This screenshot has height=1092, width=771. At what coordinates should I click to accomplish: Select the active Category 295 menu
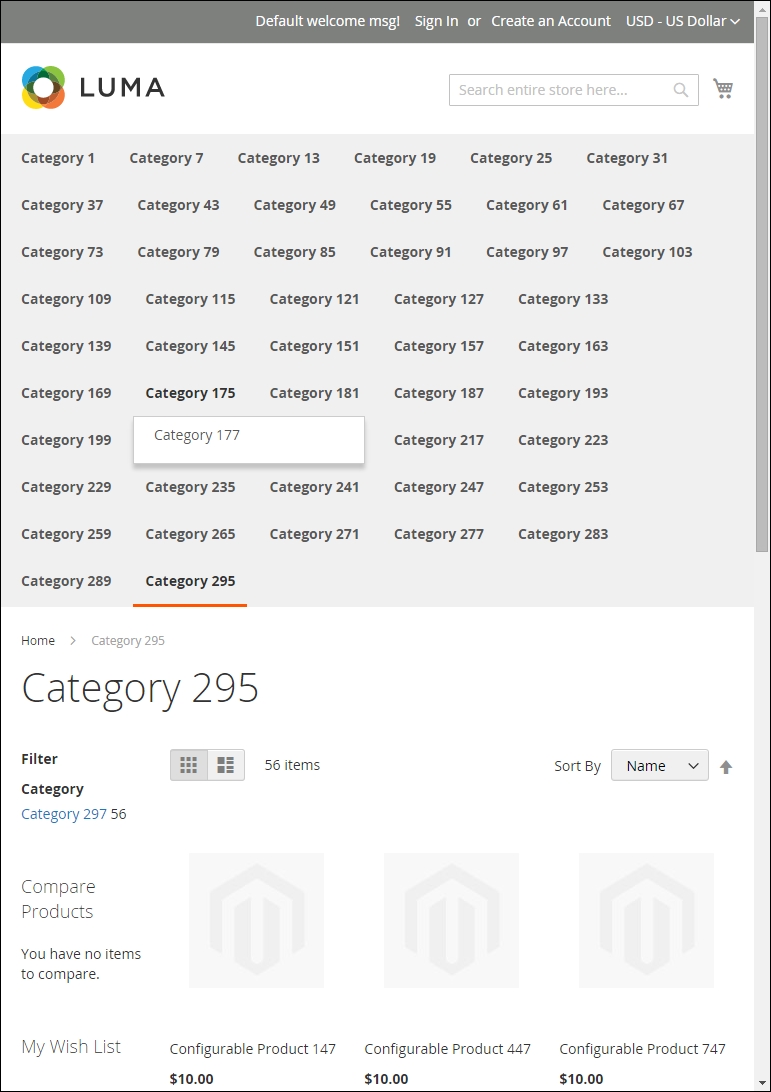click(190, 582)
